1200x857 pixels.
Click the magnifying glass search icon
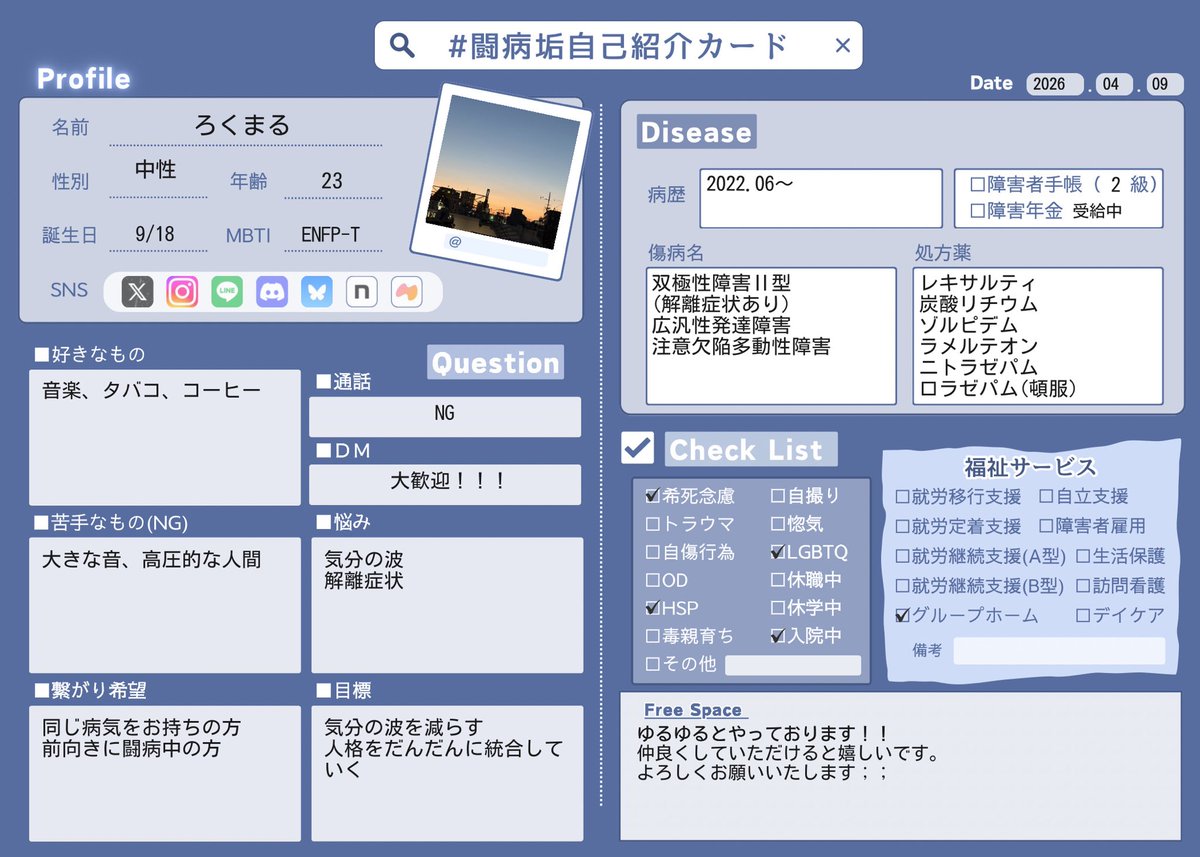coord(402,45)
